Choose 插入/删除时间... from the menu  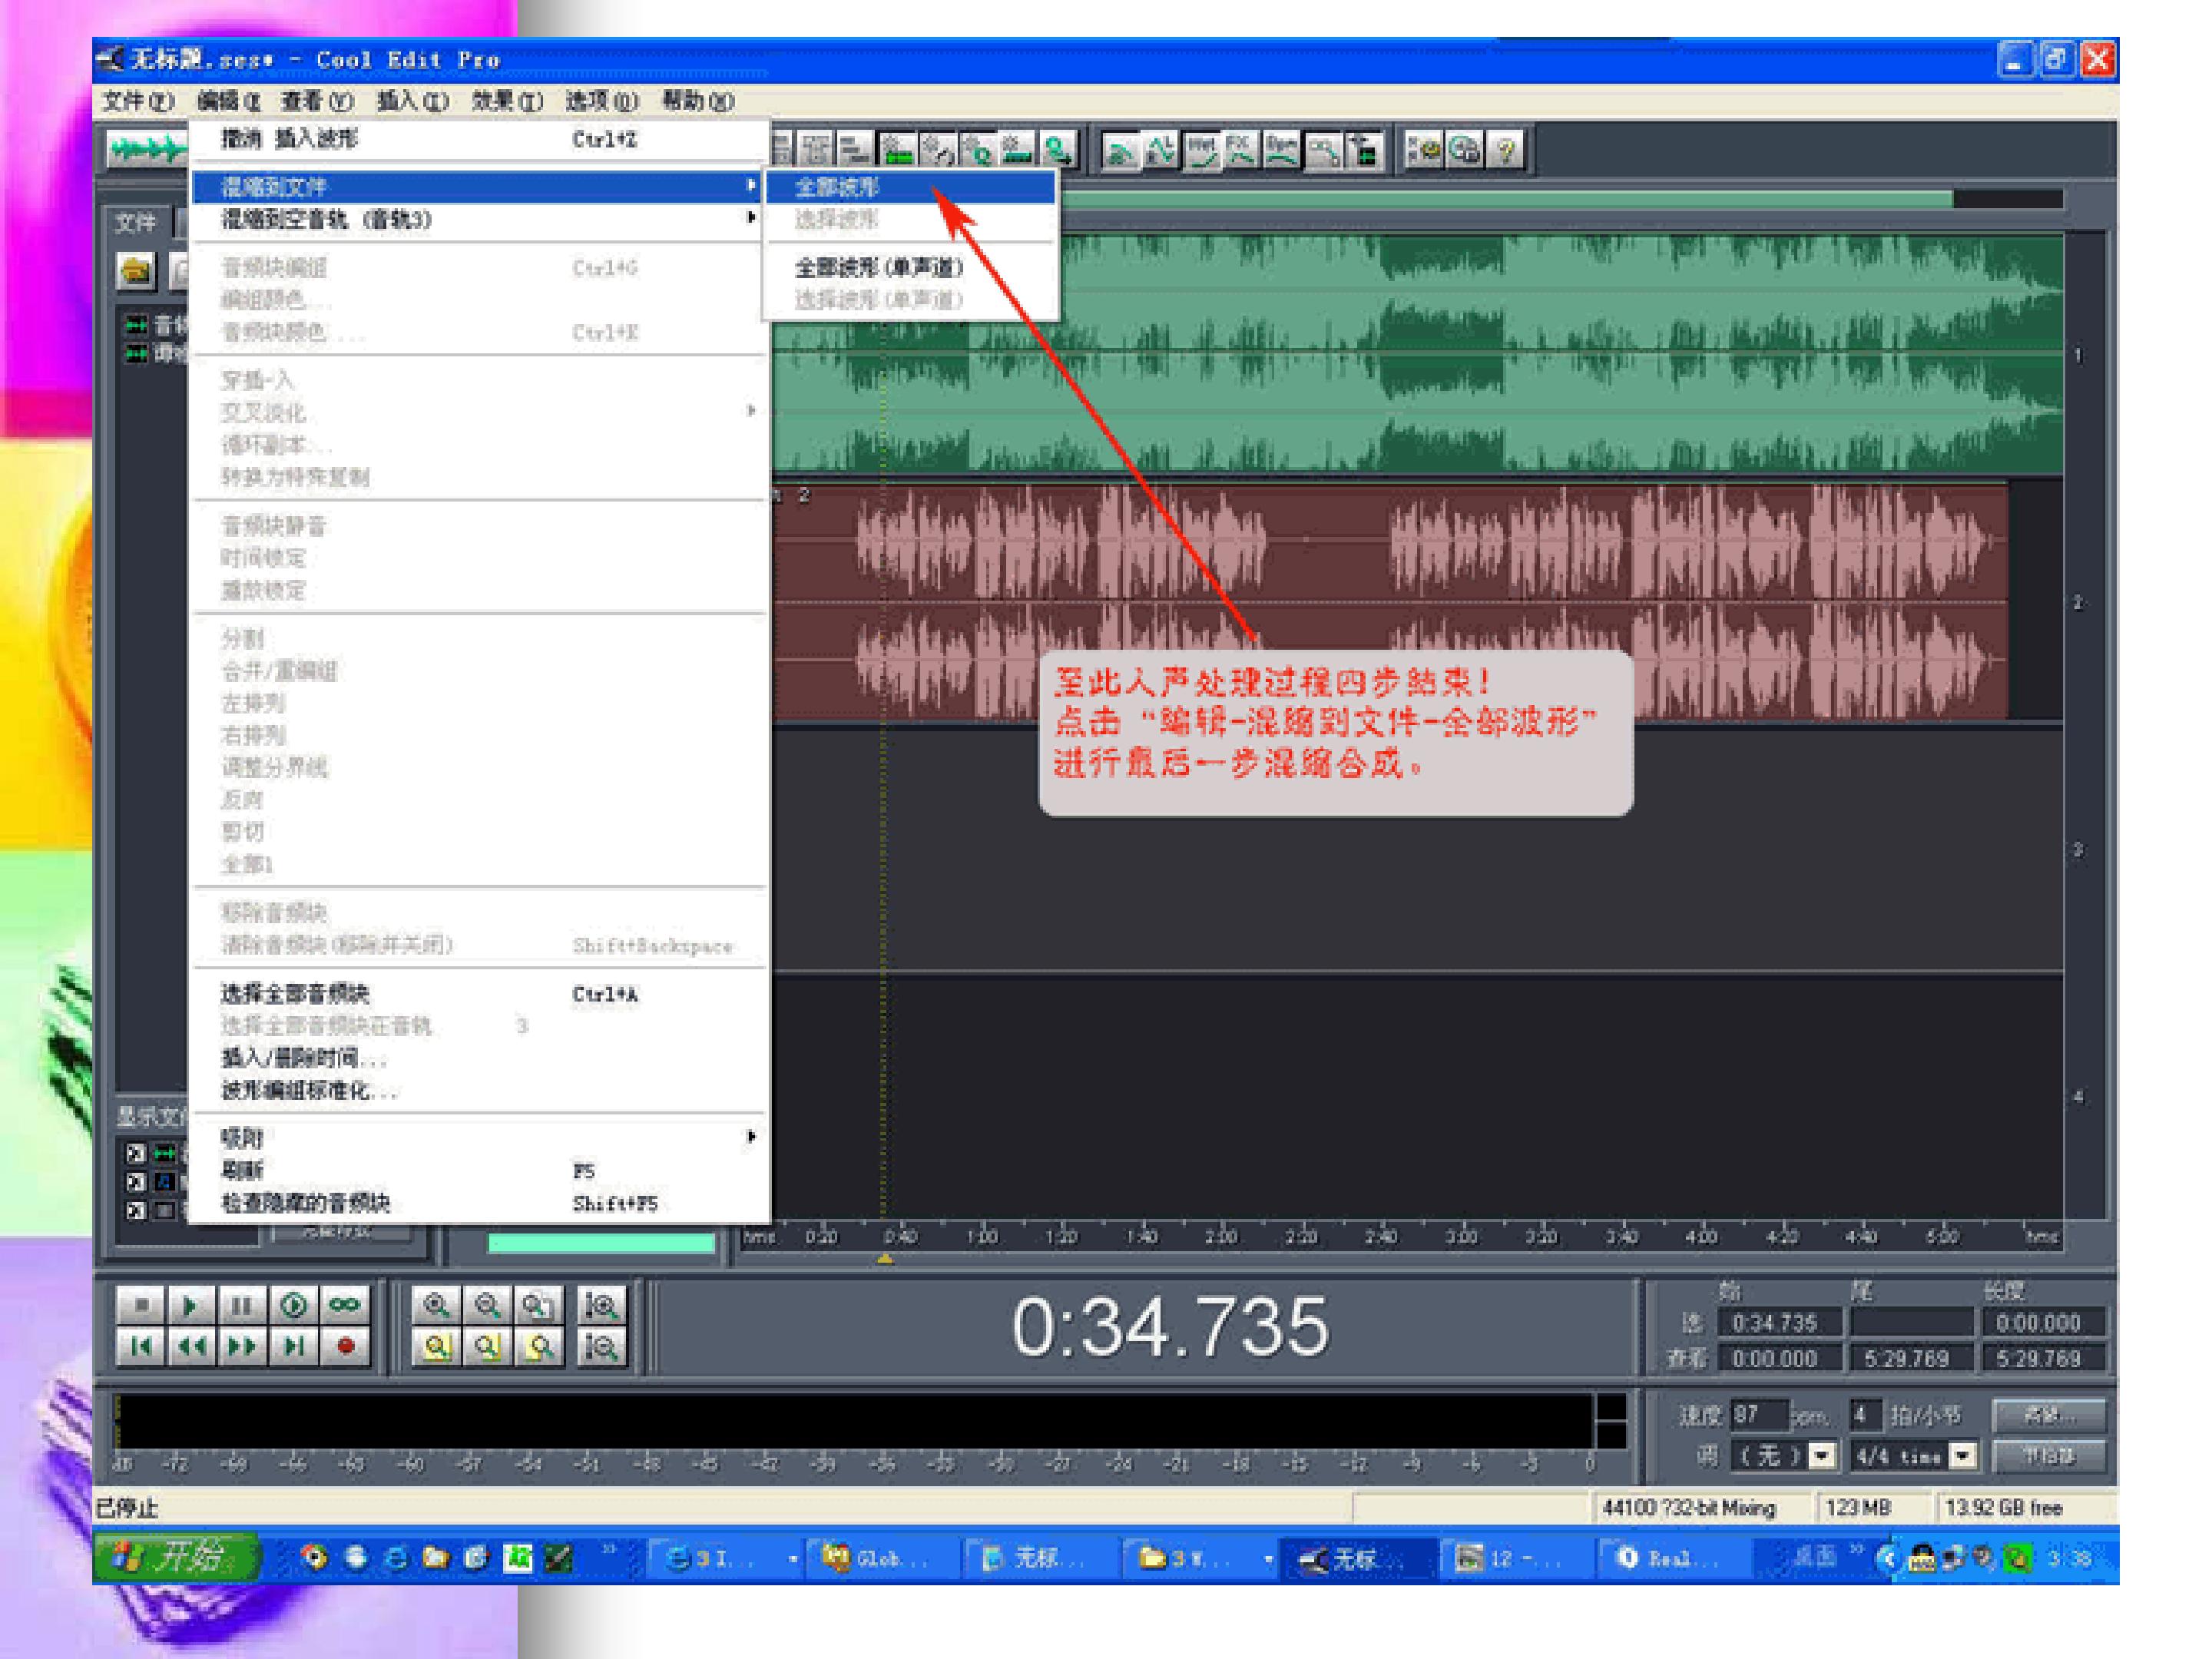pyautogui.click(x=480, y=1058)
